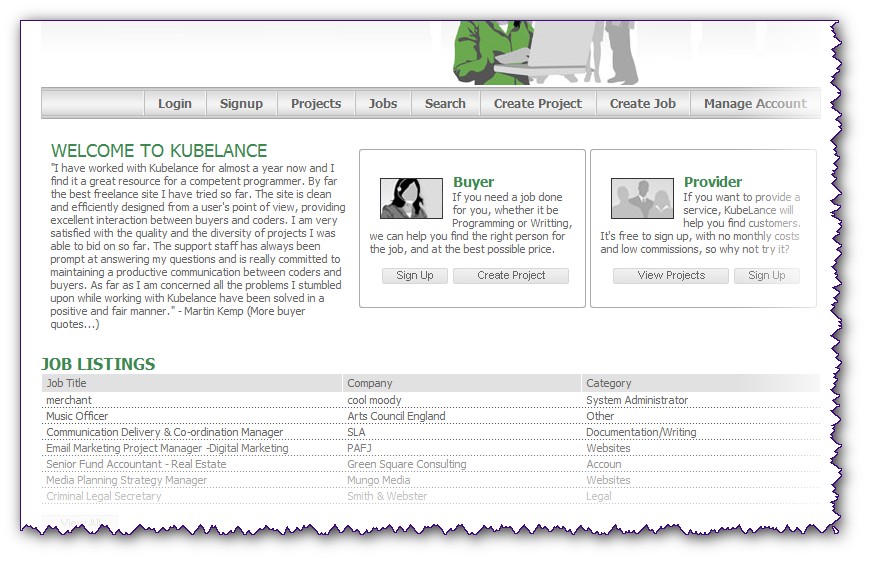Screen dimensions: 869x562
Task: Click the Buyer woman portrait icon
Action: (411, 198)
